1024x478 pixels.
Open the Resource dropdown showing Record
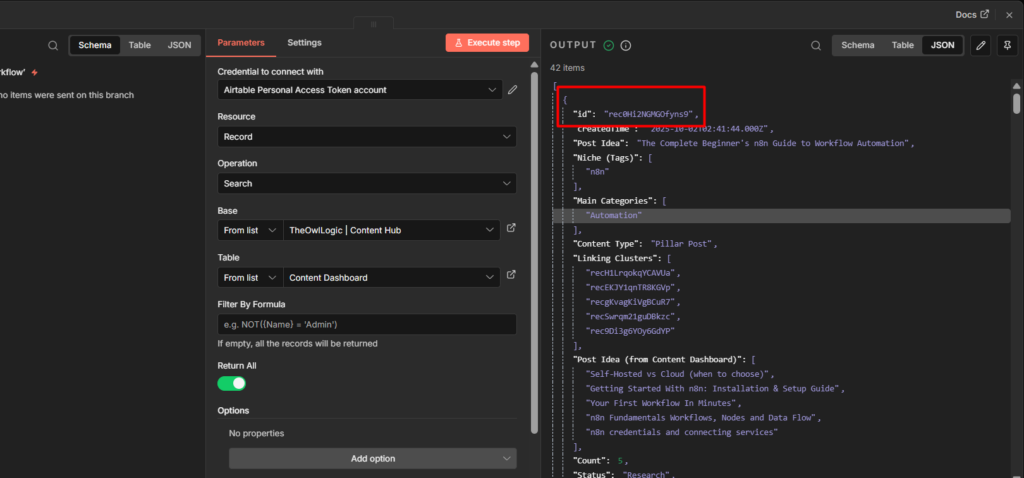pos(366,137)
